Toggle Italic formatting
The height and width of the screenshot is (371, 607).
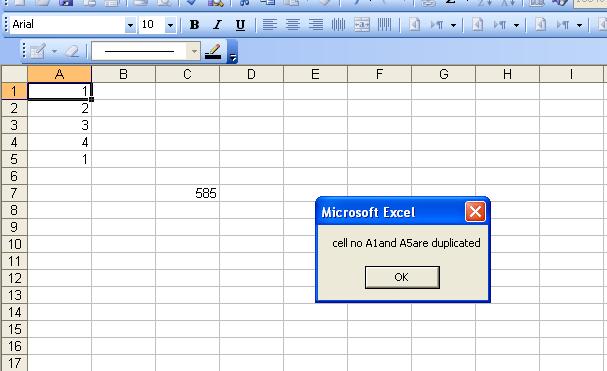pyautogui.click(x=217, y=25)
